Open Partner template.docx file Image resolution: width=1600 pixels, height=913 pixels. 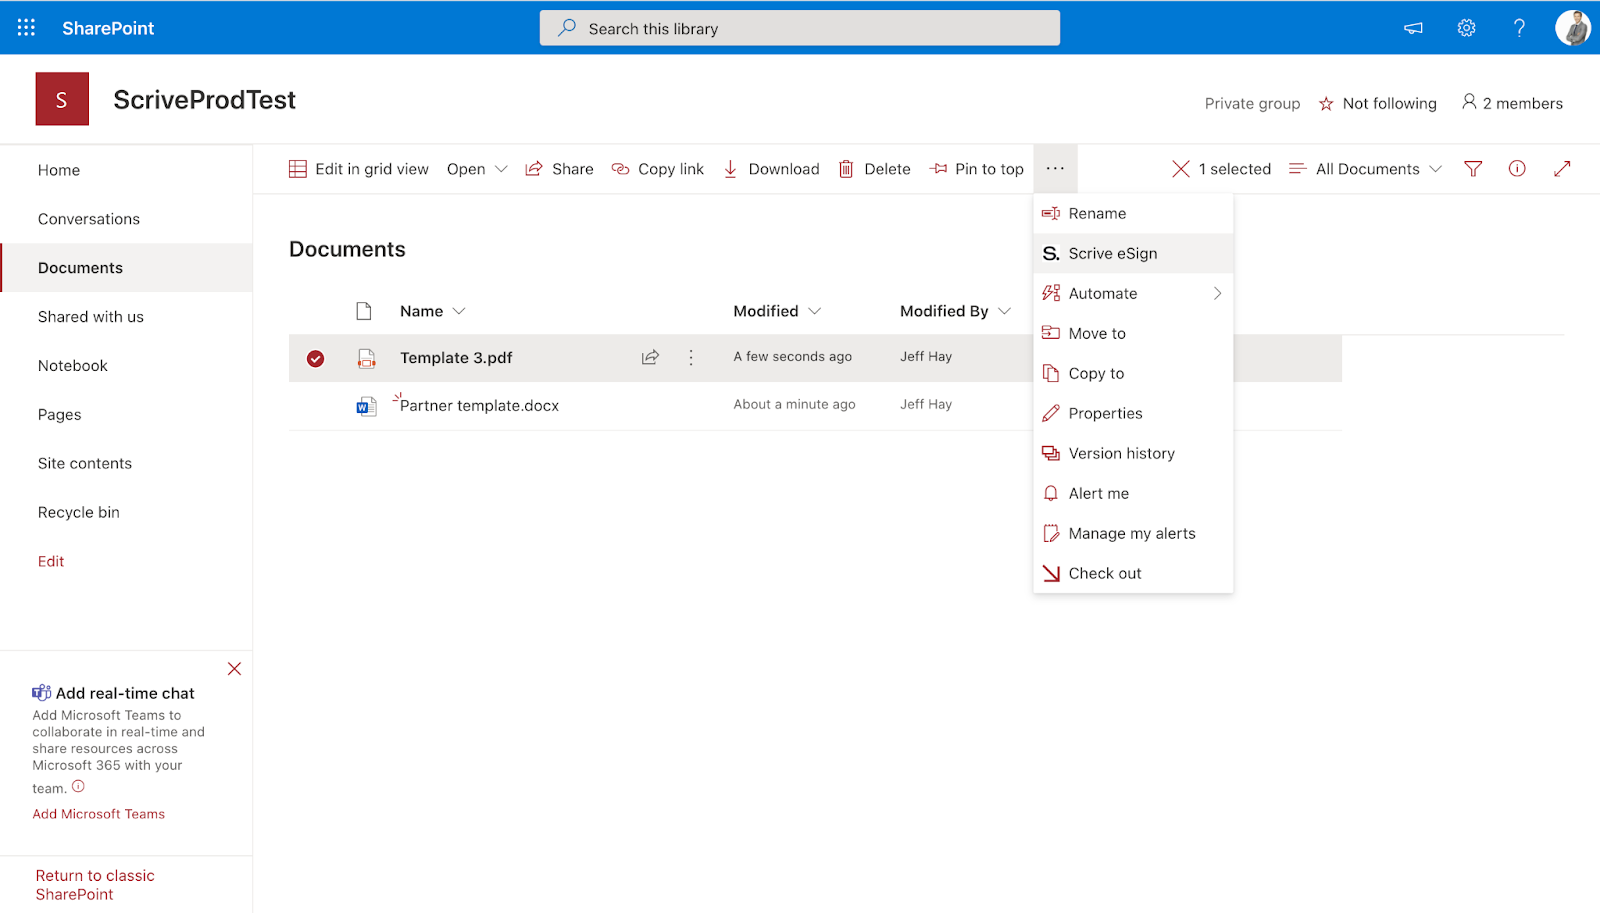coord(479,405)
